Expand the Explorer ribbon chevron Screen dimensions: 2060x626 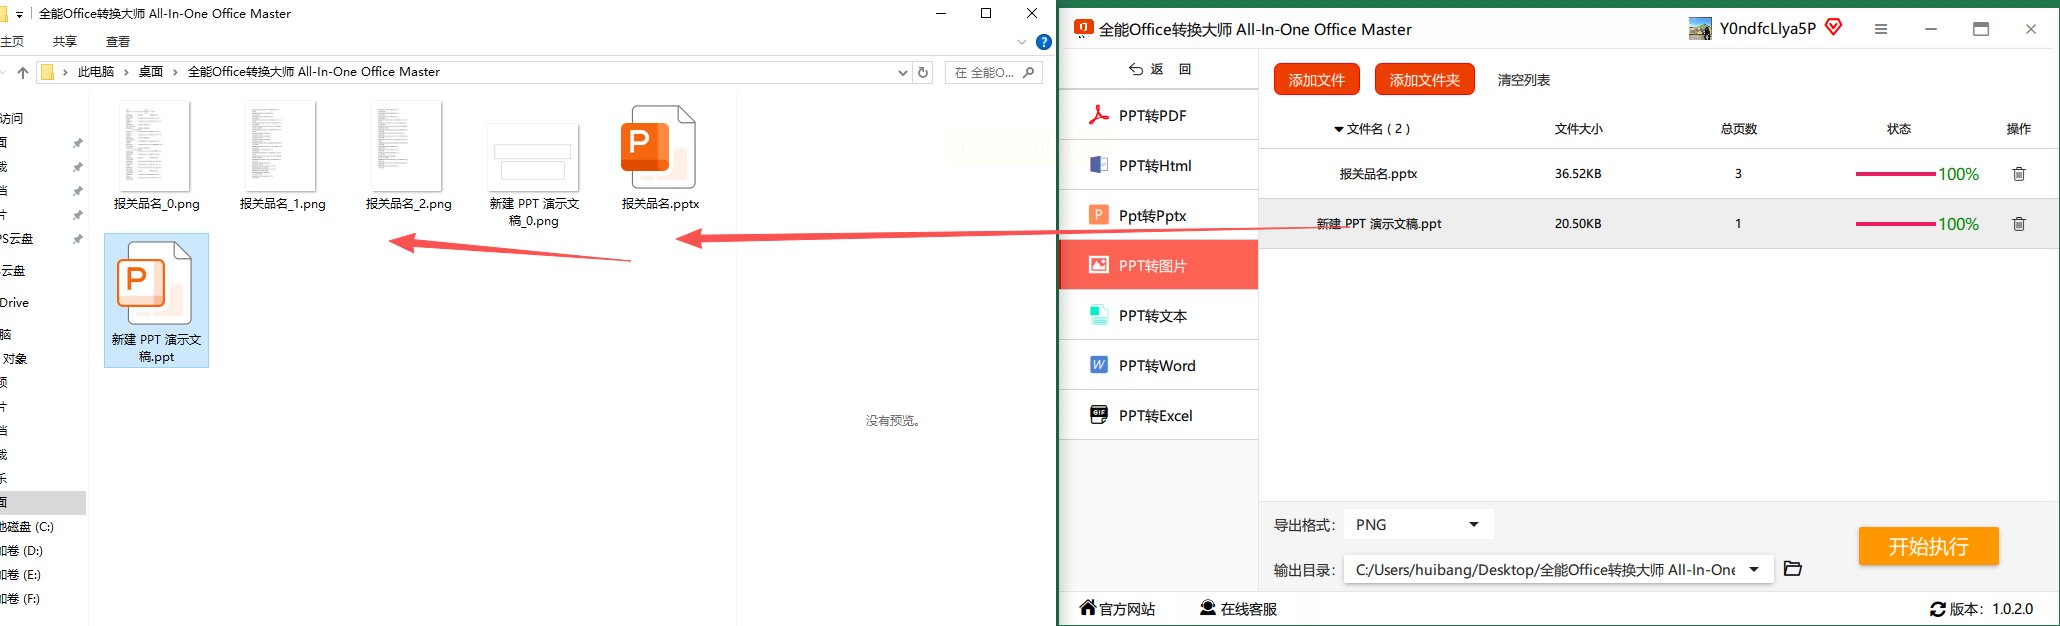(1021, 42)
